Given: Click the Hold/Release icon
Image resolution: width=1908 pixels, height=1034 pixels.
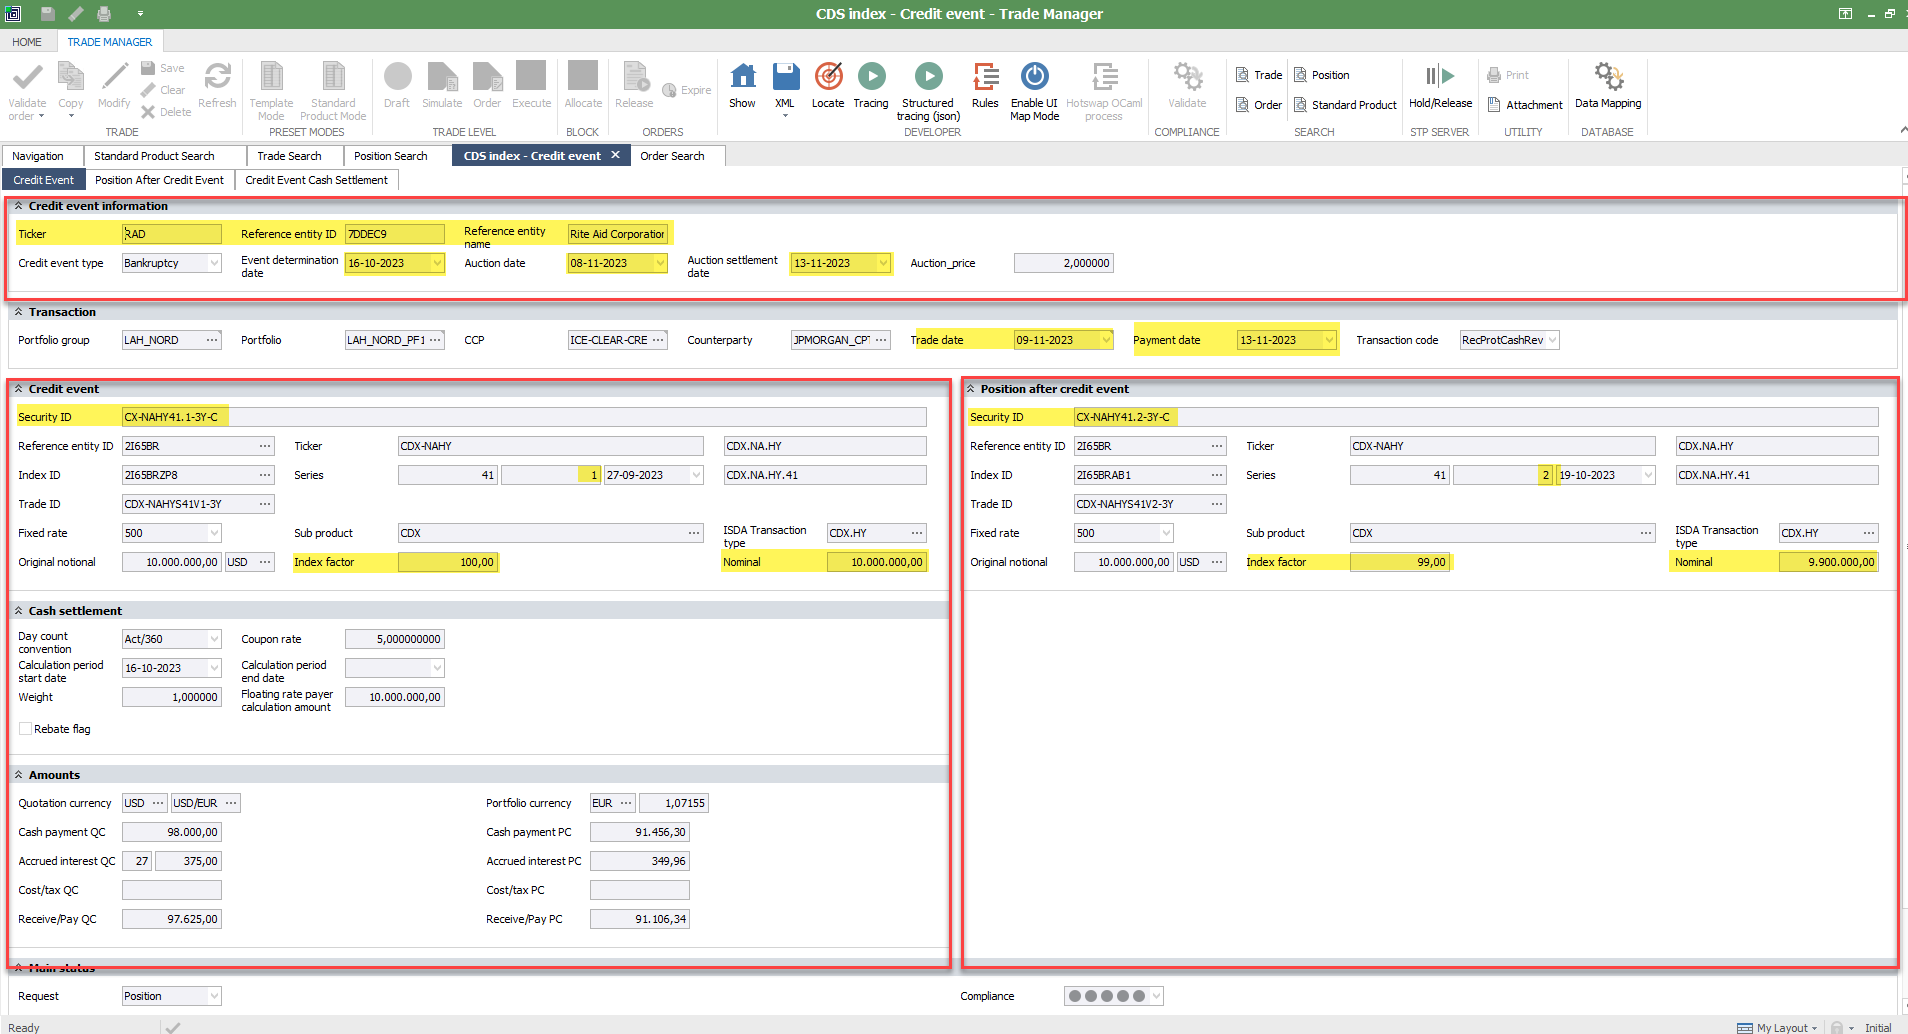Looking at the screenshot, I should [x=1440, y=77].
